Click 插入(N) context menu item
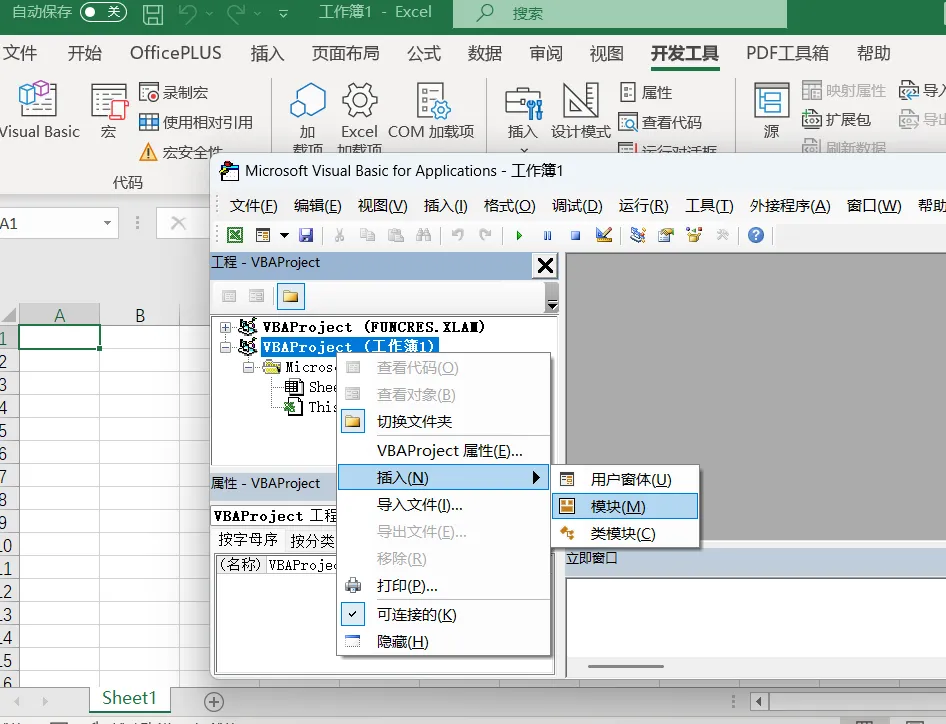 coord(443,478)
